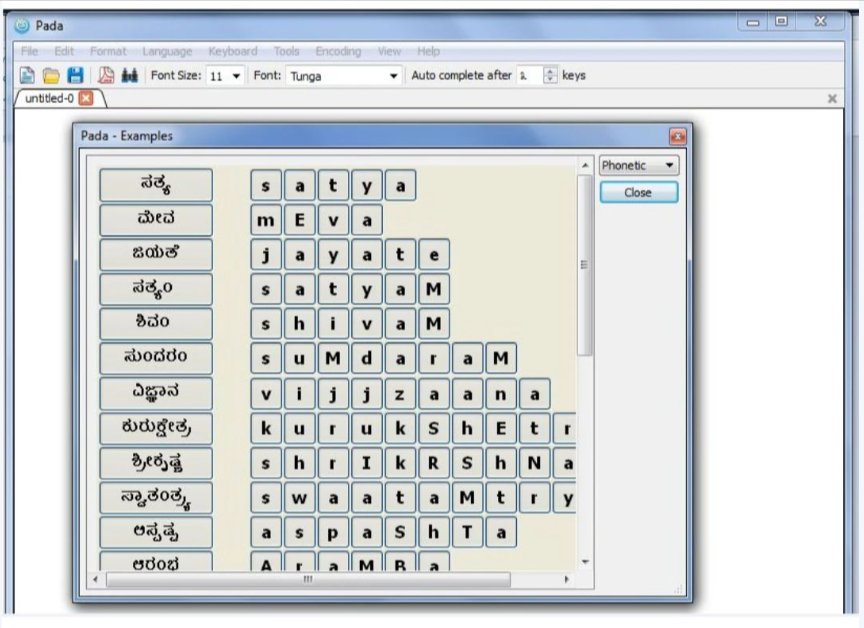The image size is (864, 628).
Task: Click the Export to PDF icon
Action: pyautogui.click(x=106, y=75)
